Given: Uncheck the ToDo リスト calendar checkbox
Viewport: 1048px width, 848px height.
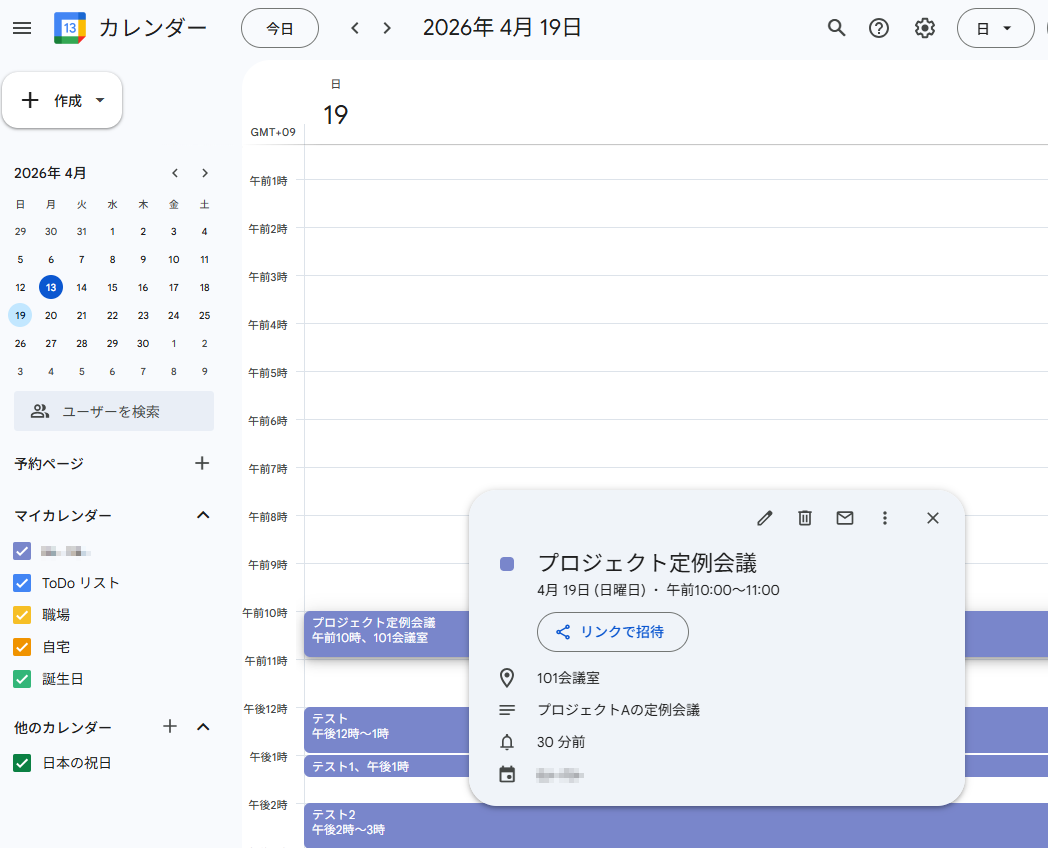Looking at the screenshot, I should click(x=22, y=583).
